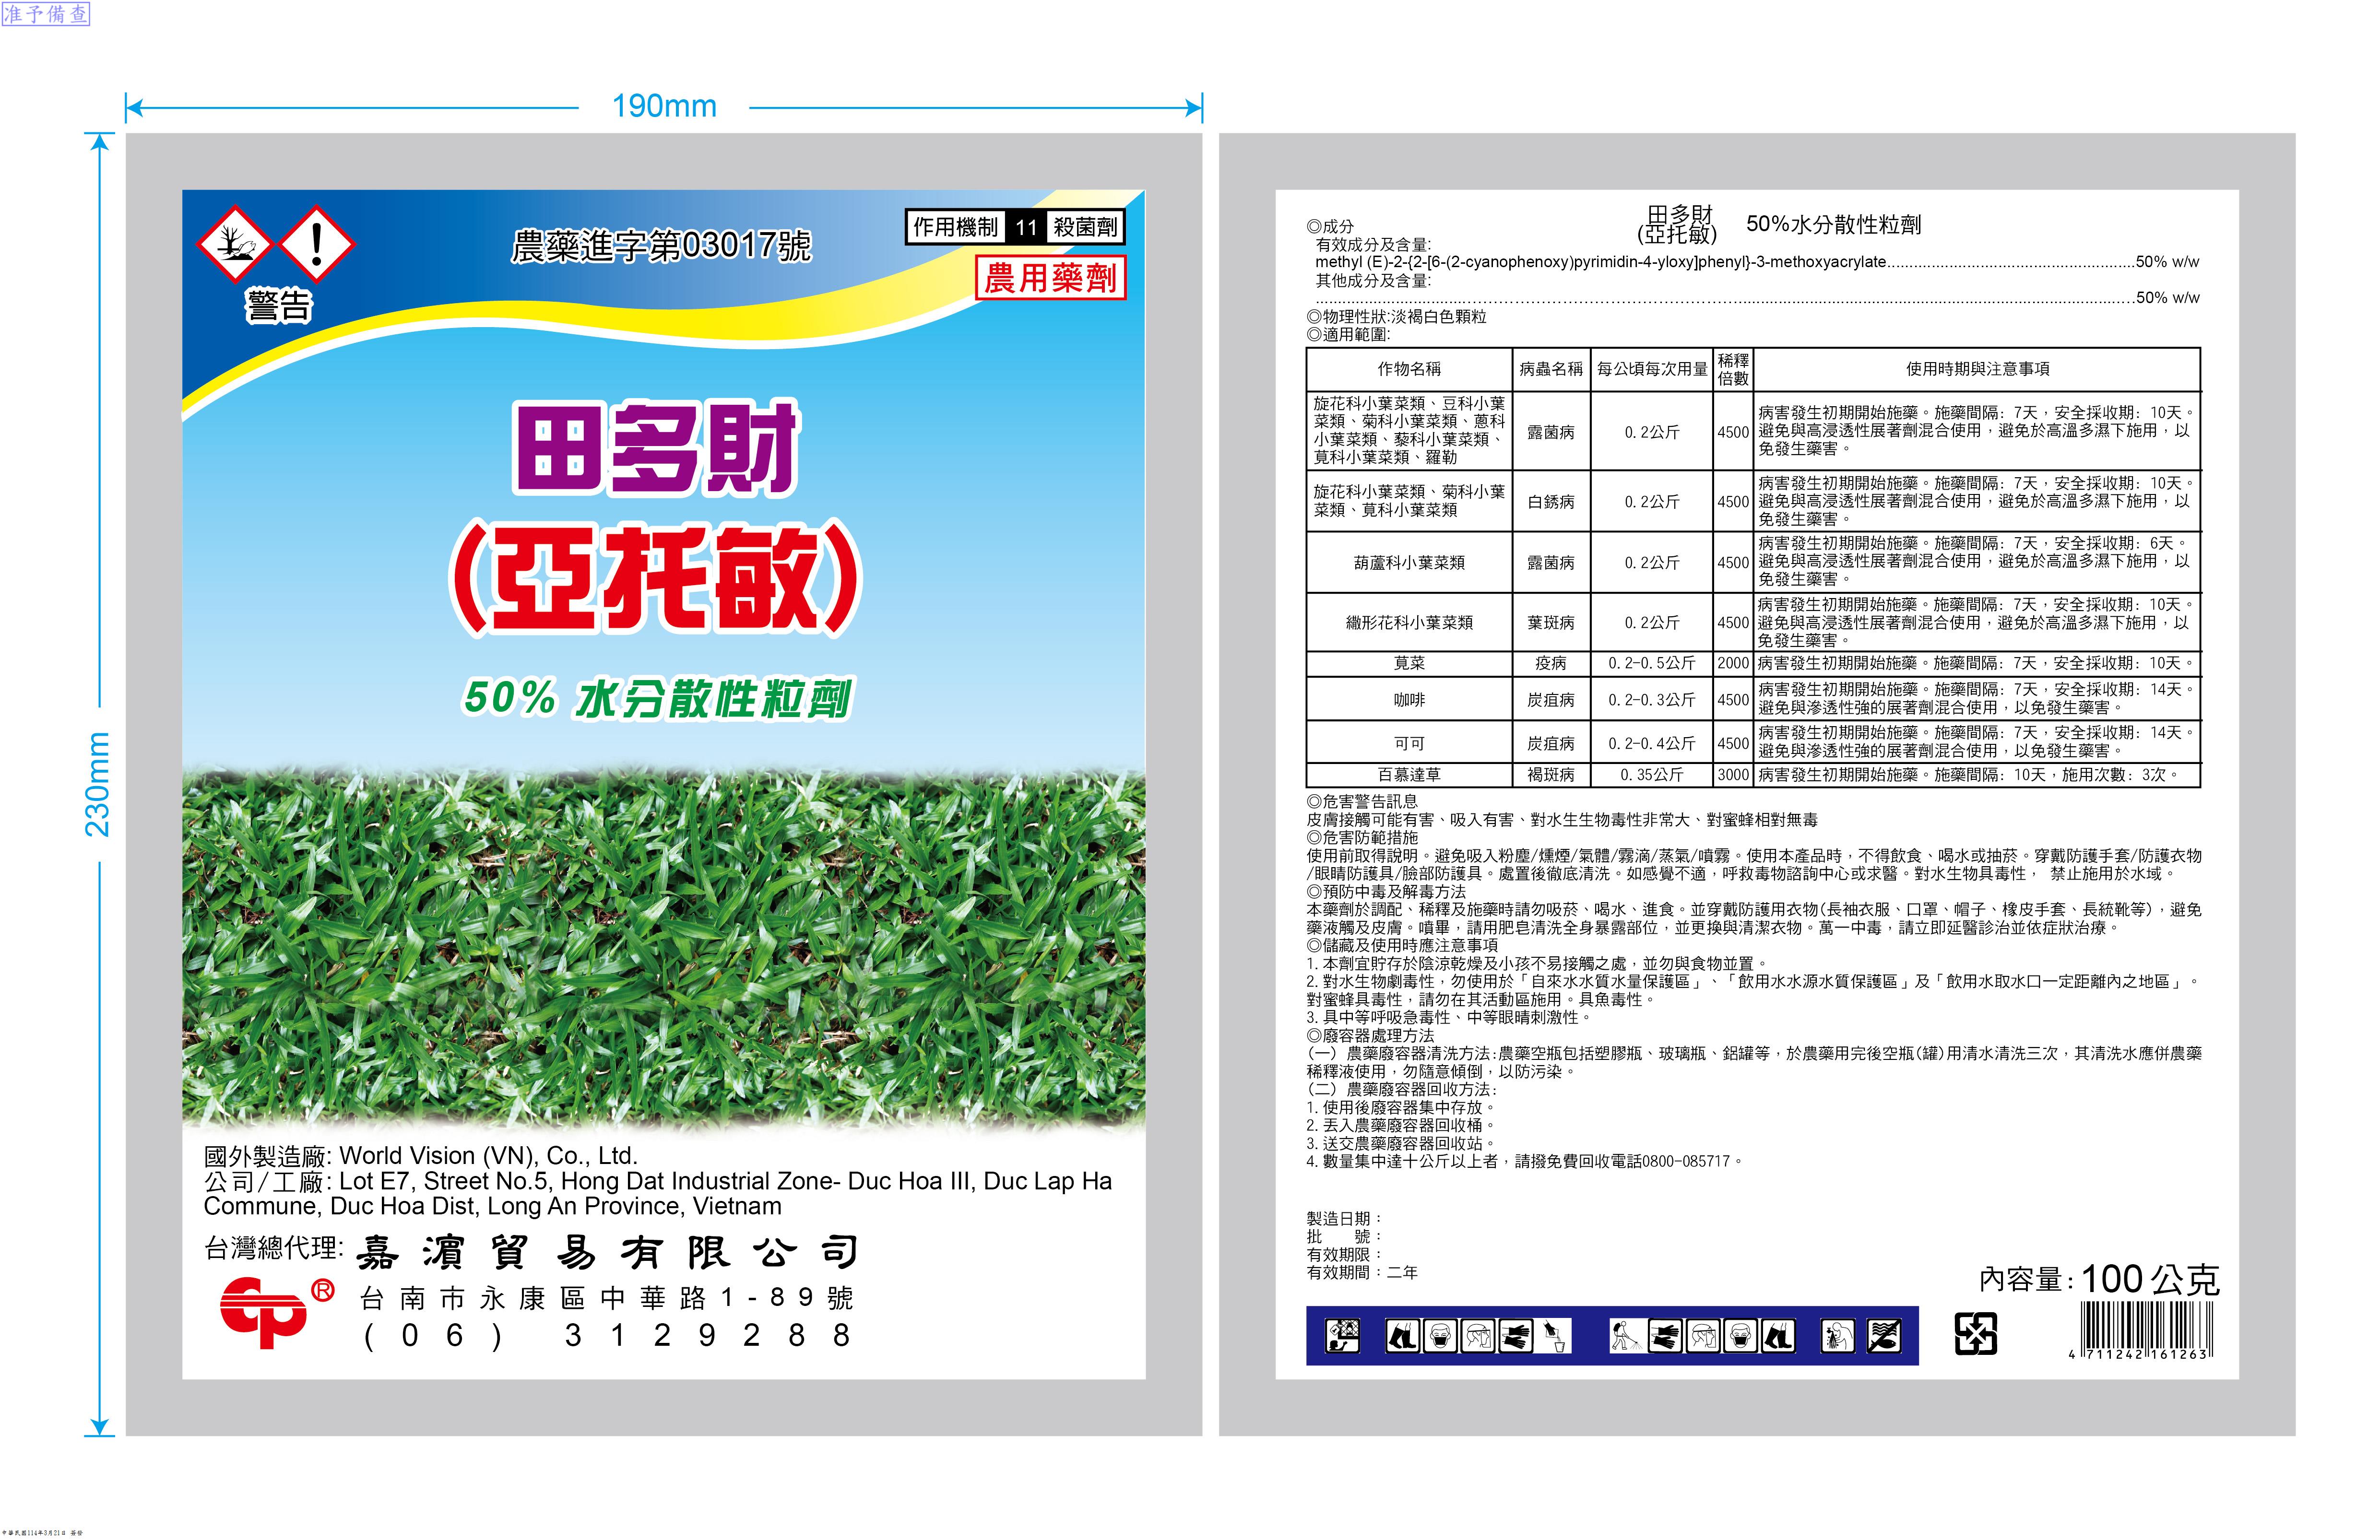The height and width of the screenshot is (1540, 2380).
Task: Click the ◎危害防範措施 section heading
Action: 1362,837
